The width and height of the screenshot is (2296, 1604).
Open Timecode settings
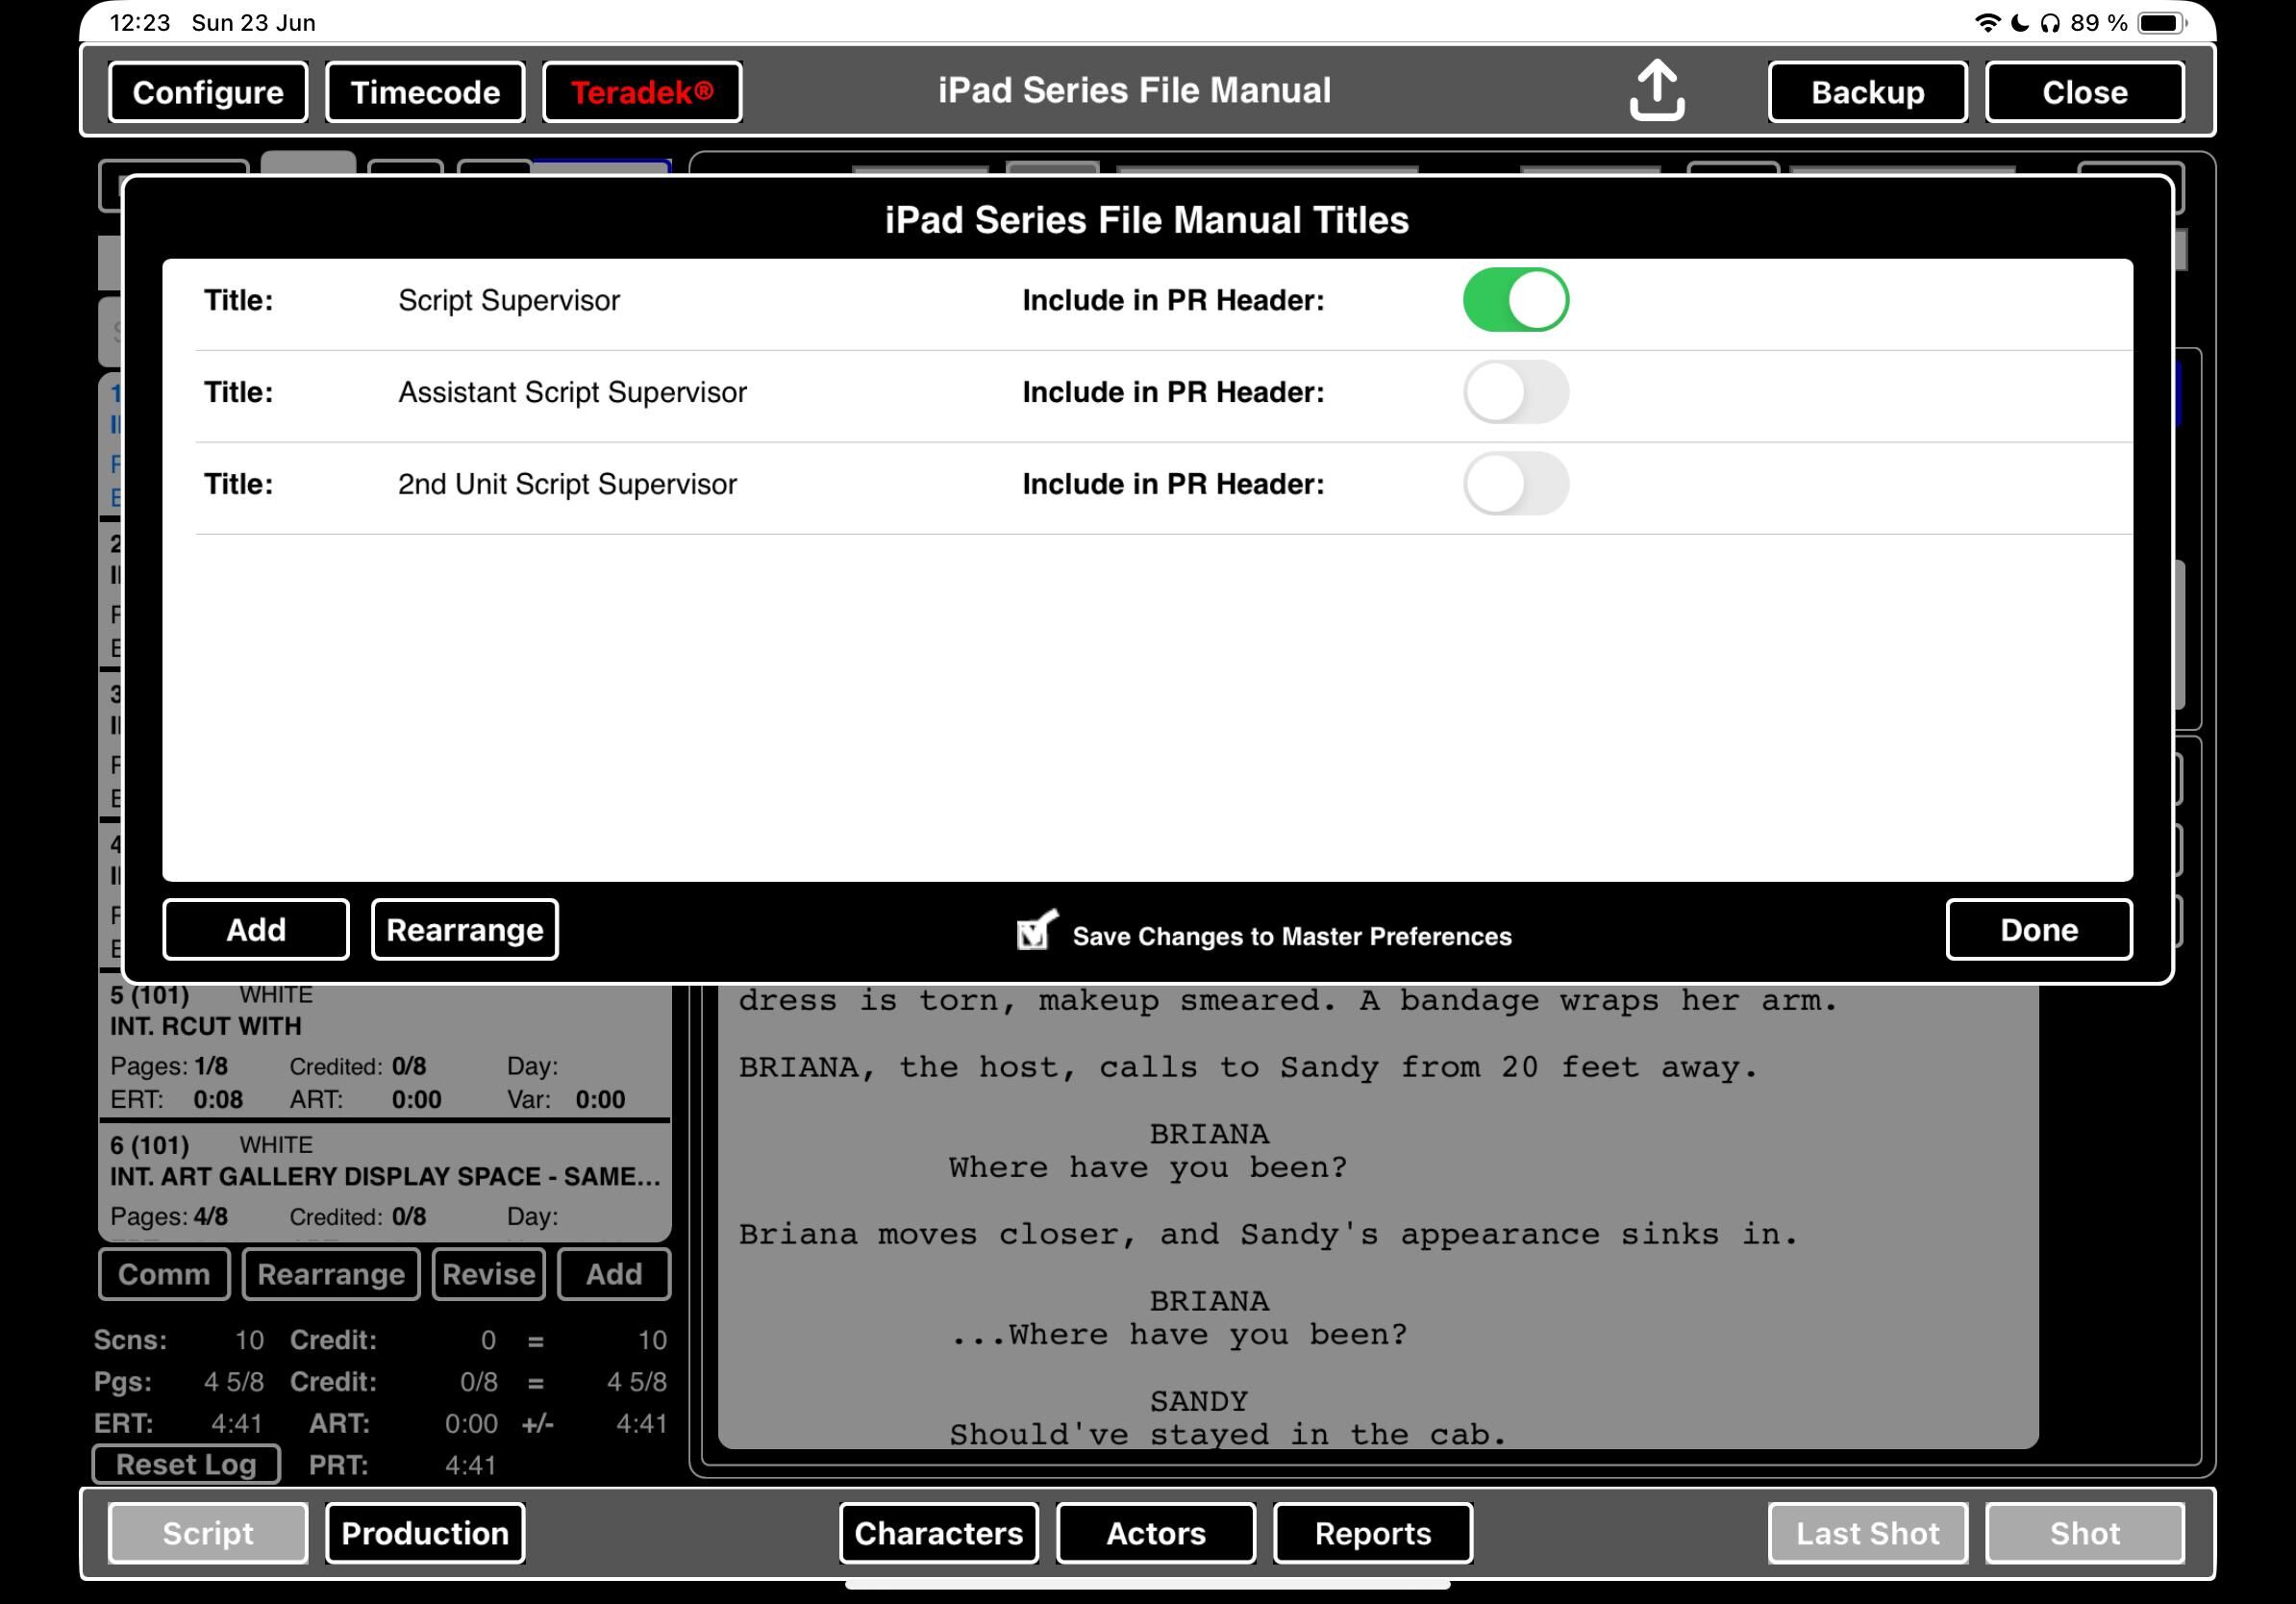pyautogui.click(x=425, y=92)
